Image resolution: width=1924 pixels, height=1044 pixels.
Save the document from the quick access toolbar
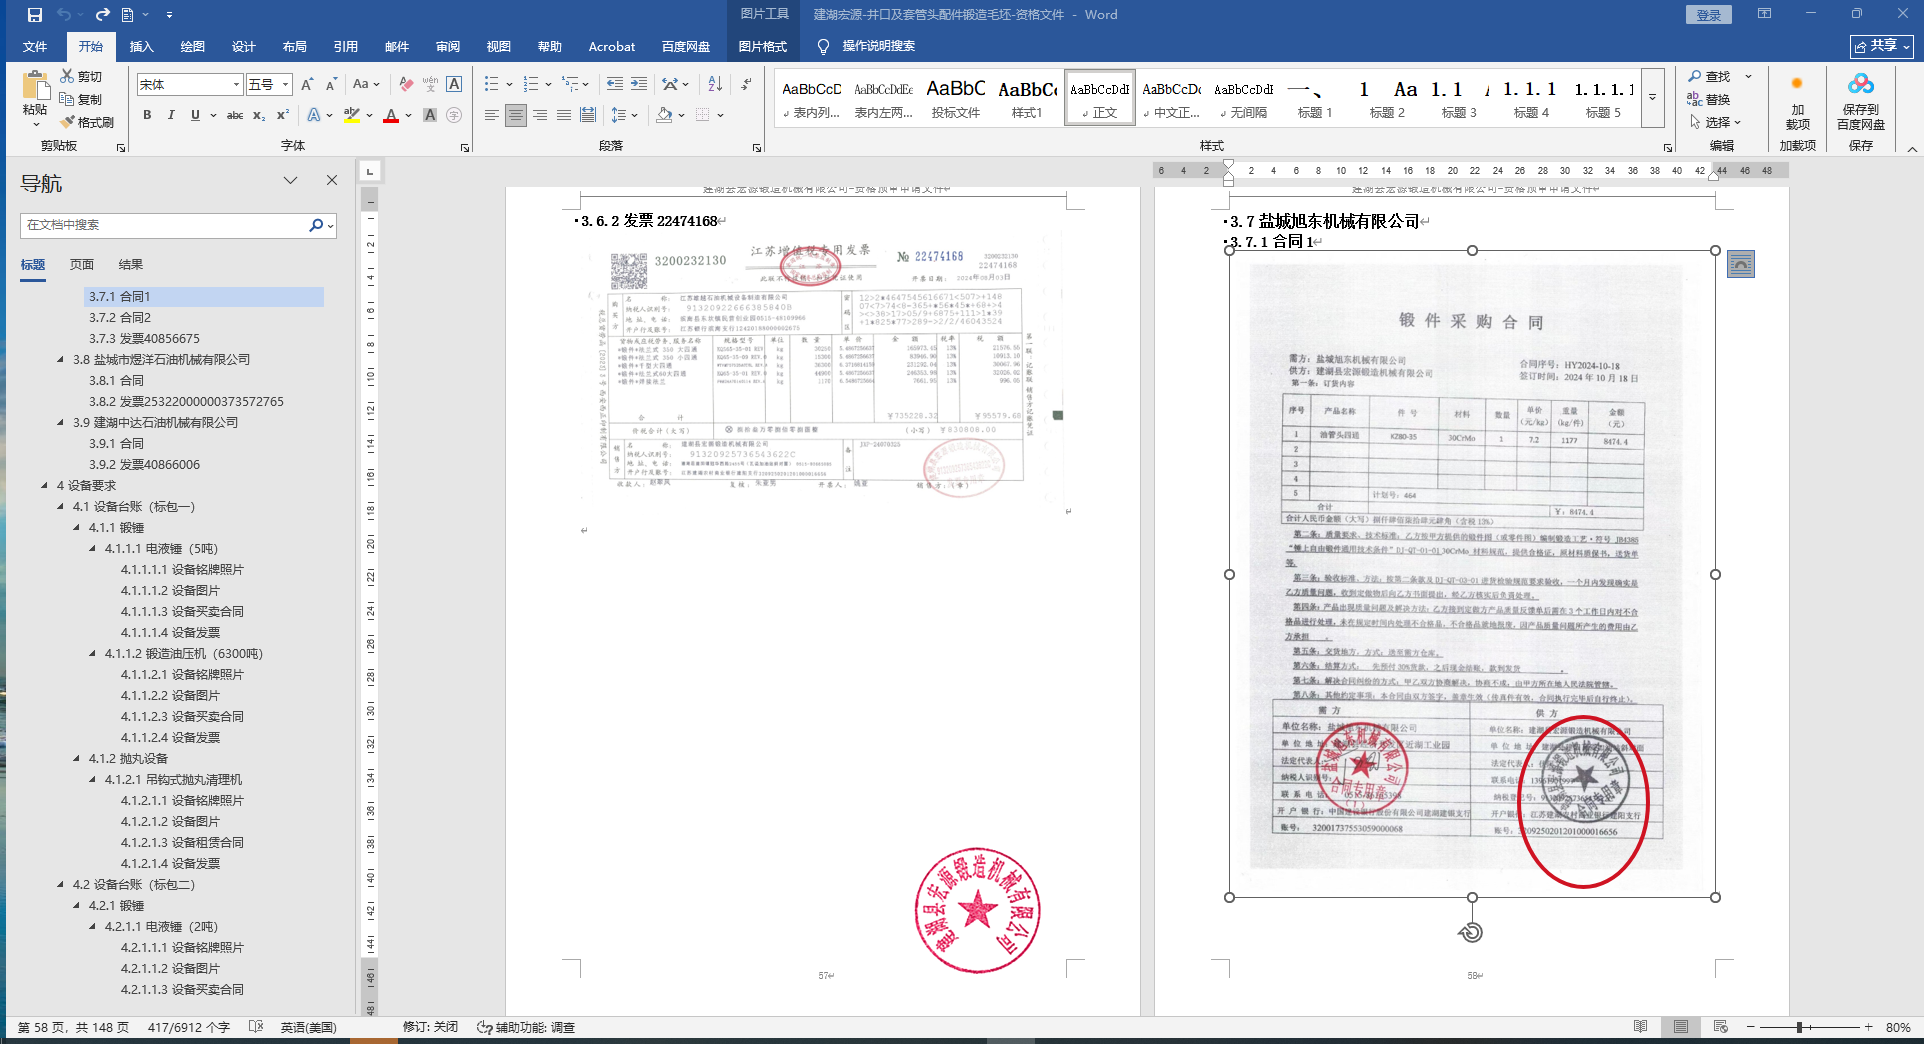35,15
